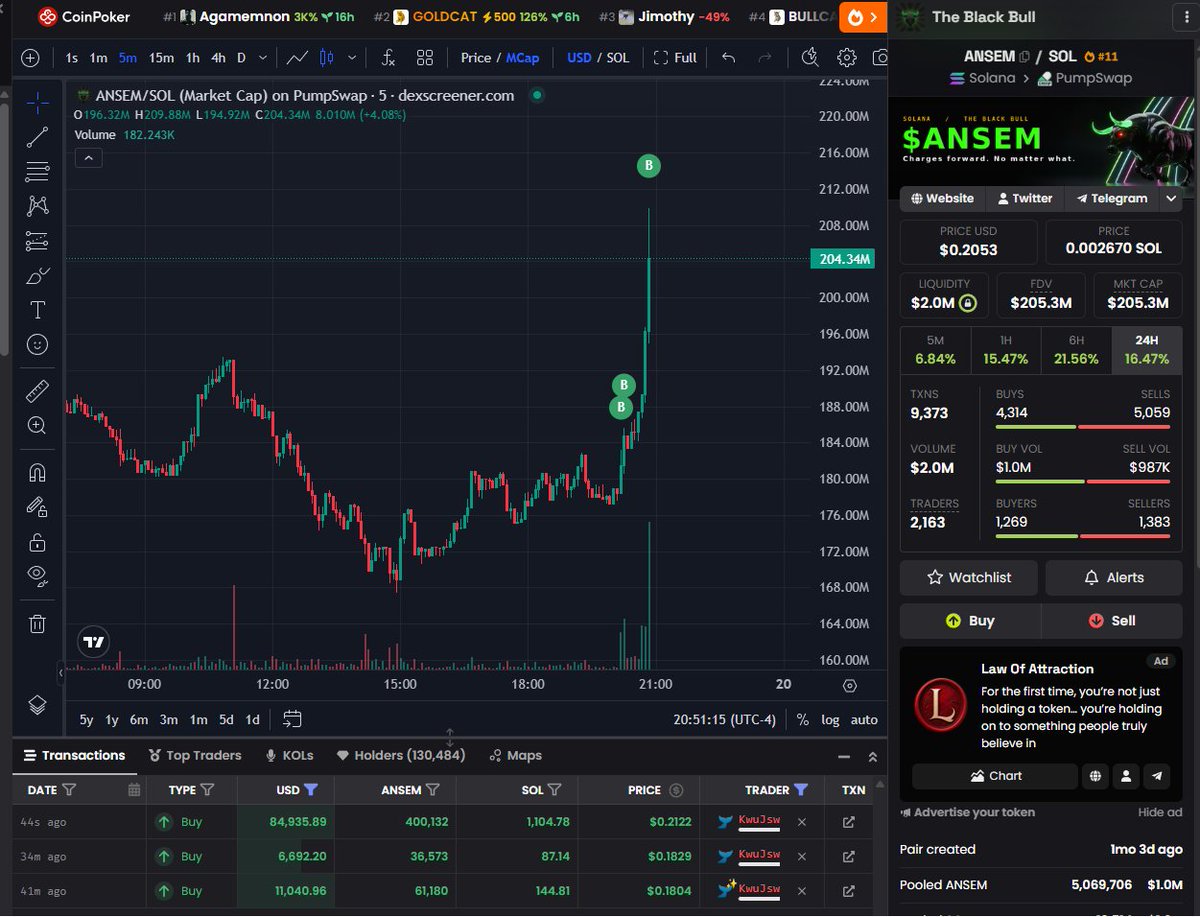Switch chart to 15m interval

coord(161,58)
